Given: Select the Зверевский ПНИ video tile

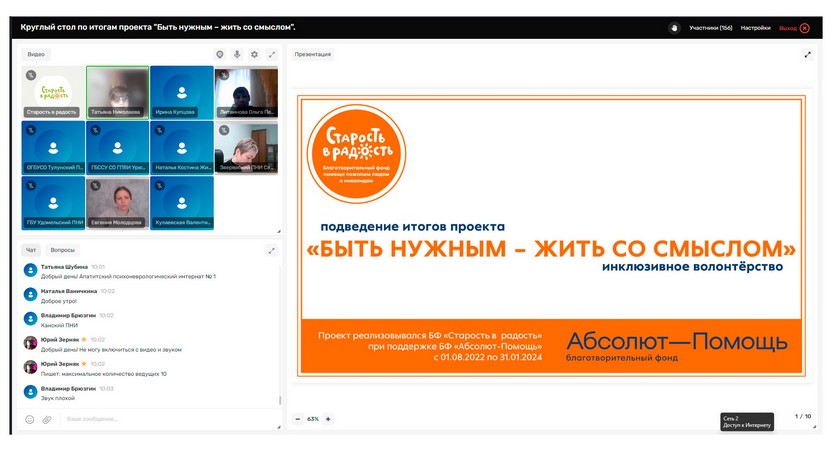Looking at the screenshot, I should pyautogui.click(x=246, y=148).
